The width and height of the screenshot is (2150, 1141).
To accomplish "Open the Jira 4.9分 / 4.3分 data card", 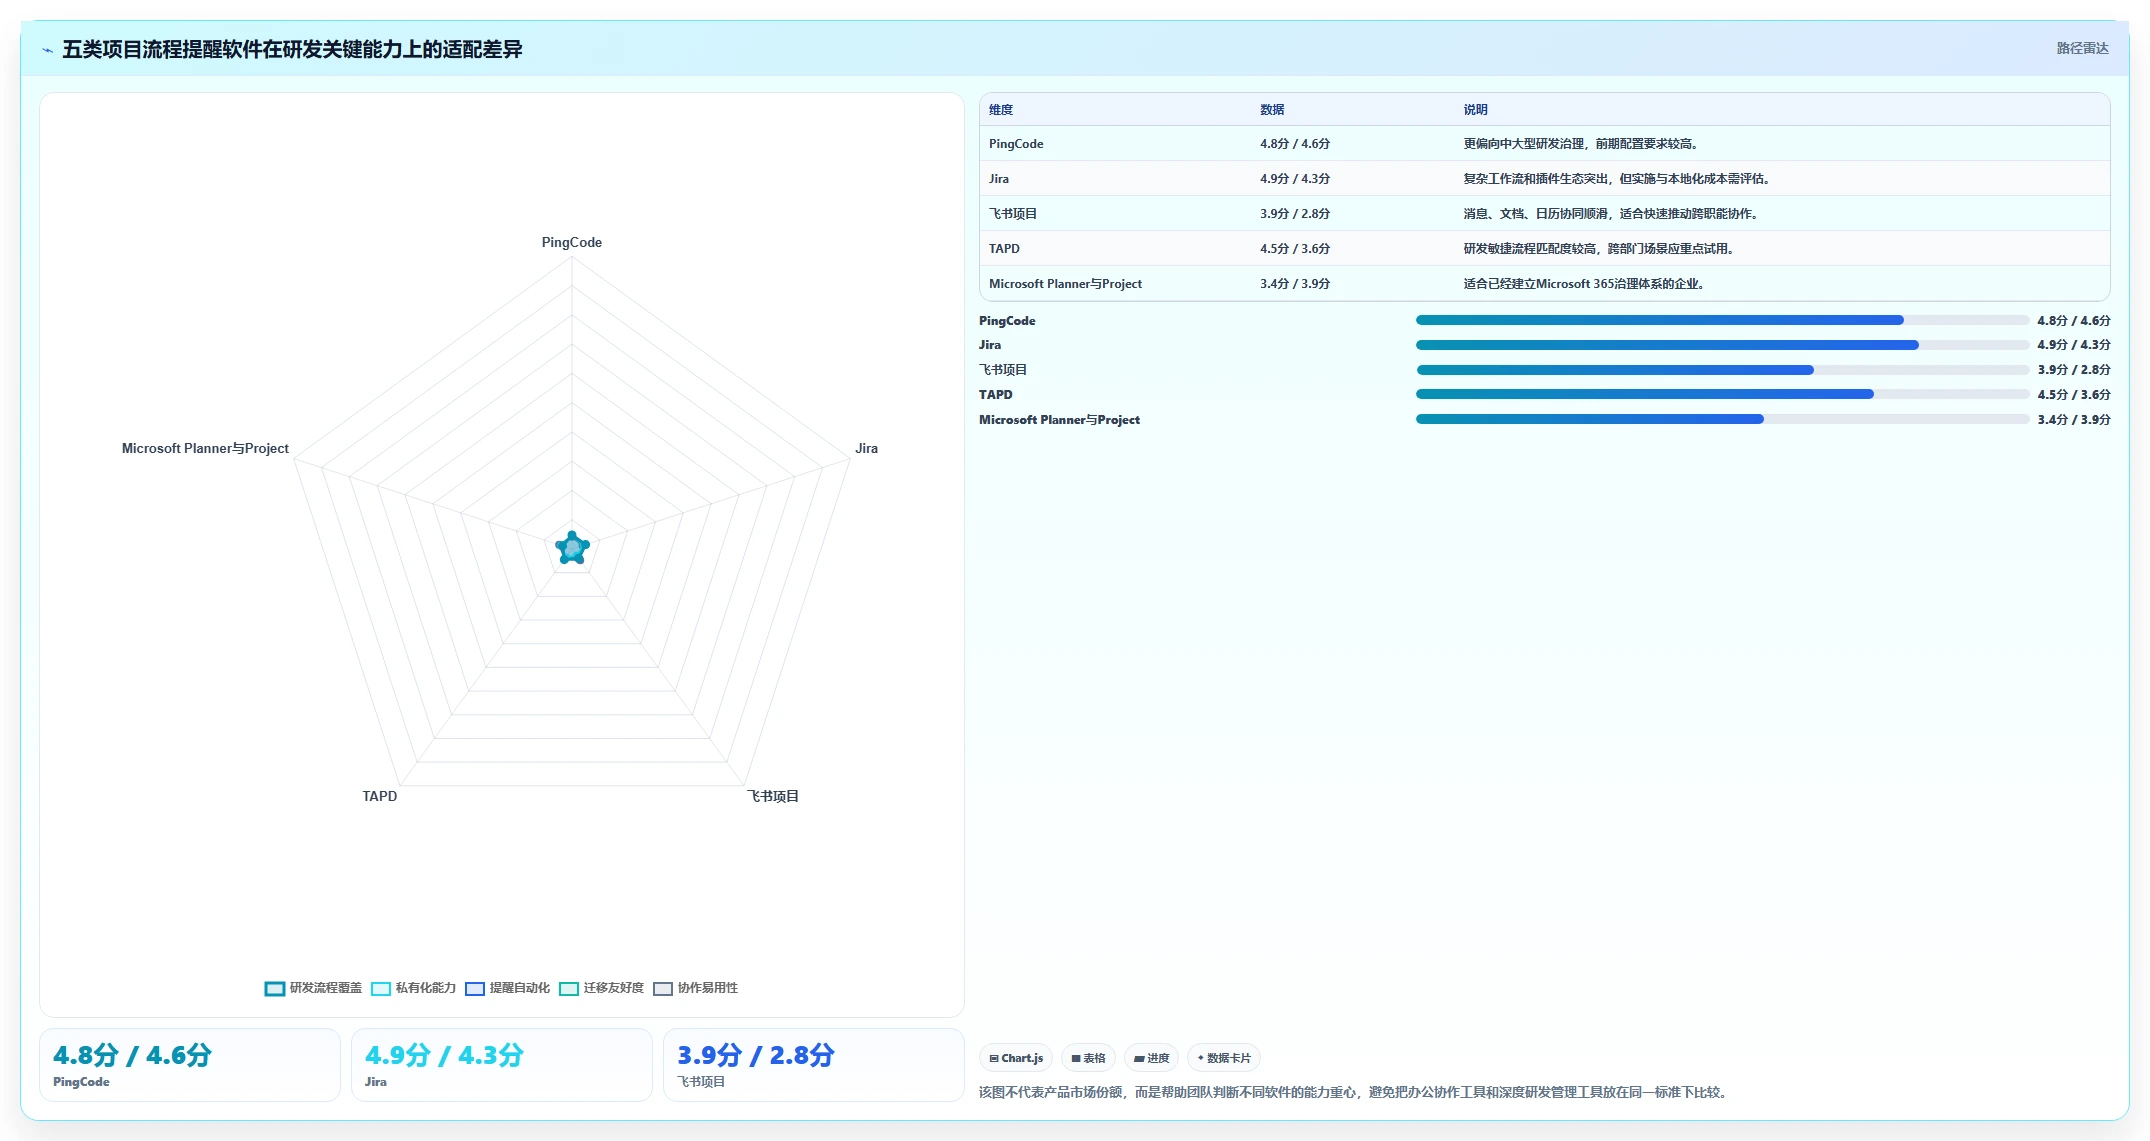I will point(502,1065).
